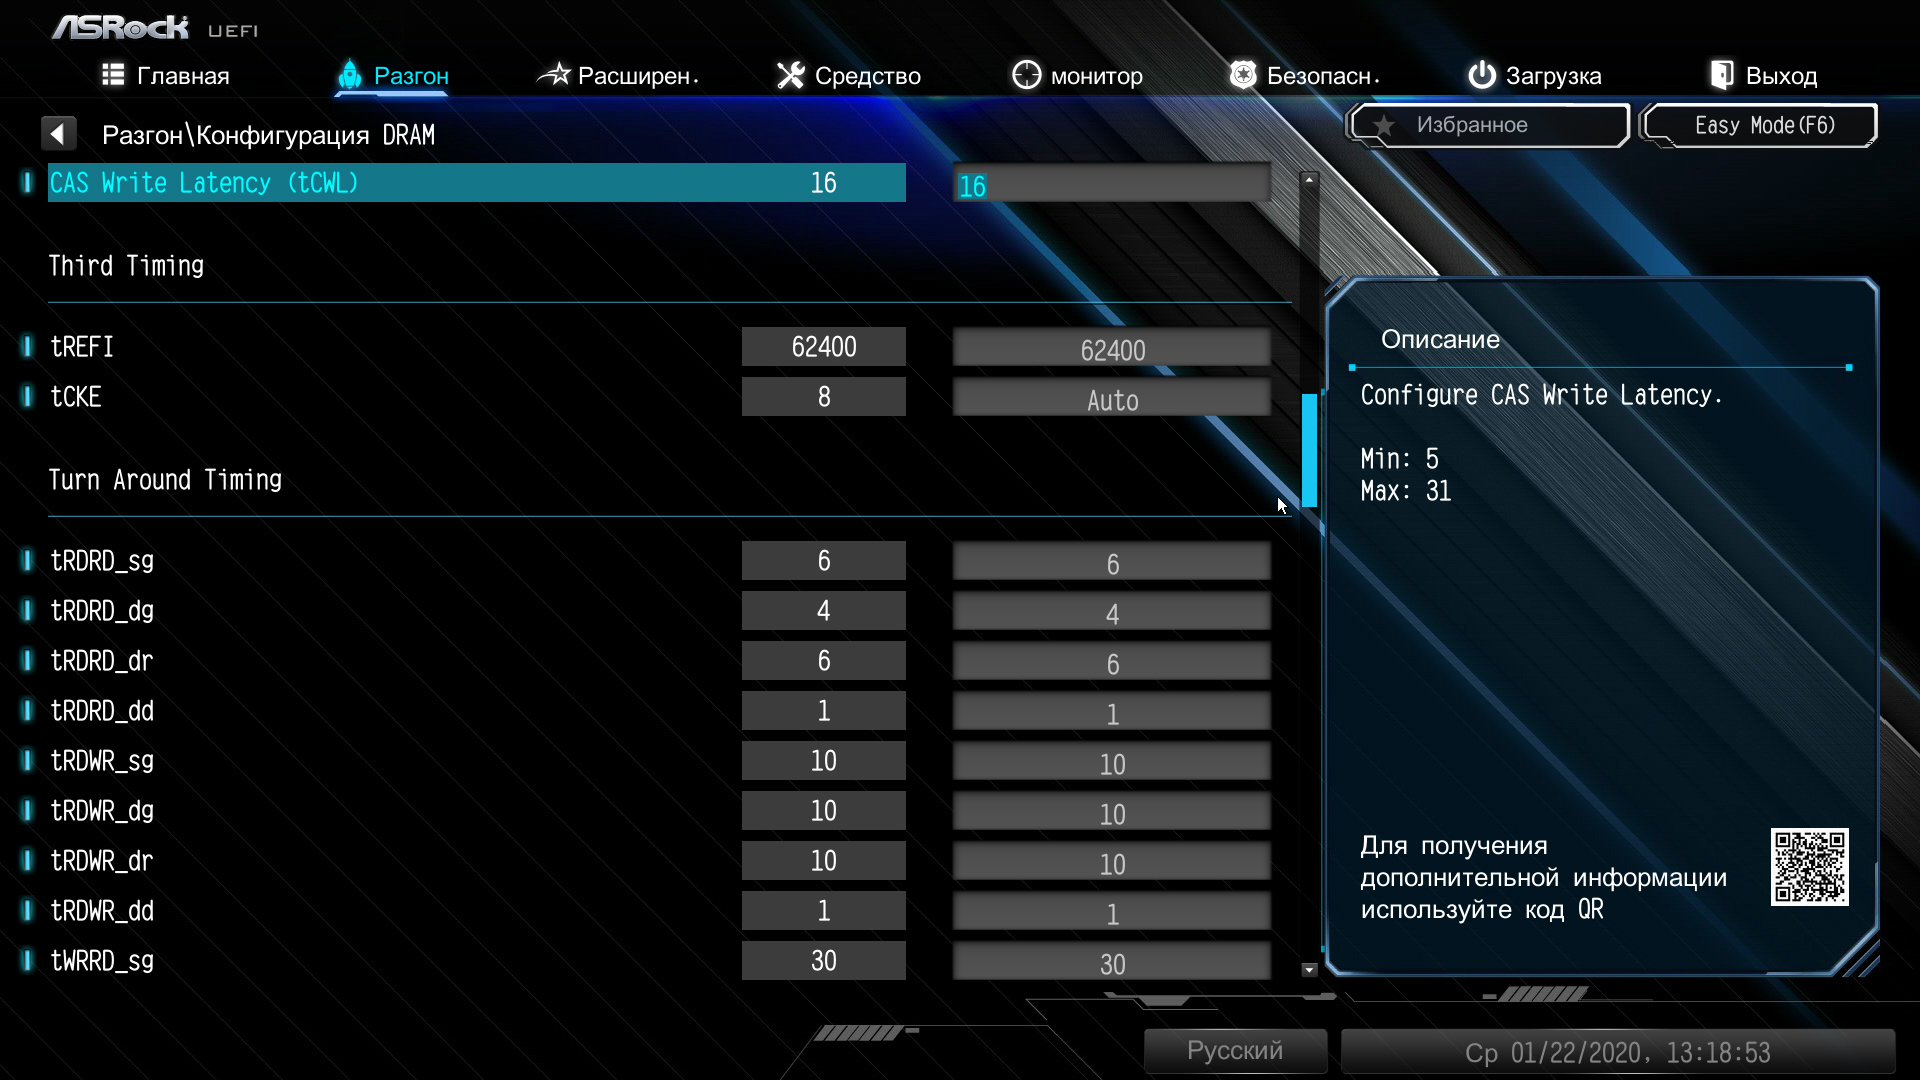Switch to Easy Mode (F6)
The width and height of the screenshot is (1920, 1080).
[x=1762, y=125]
